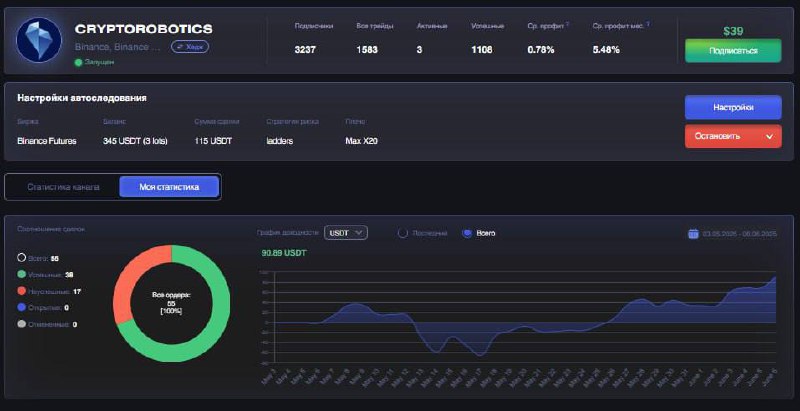This screenshot has height=411, width=800.
Task: Click the Max X20 leverage value
Action: (361, 141)
